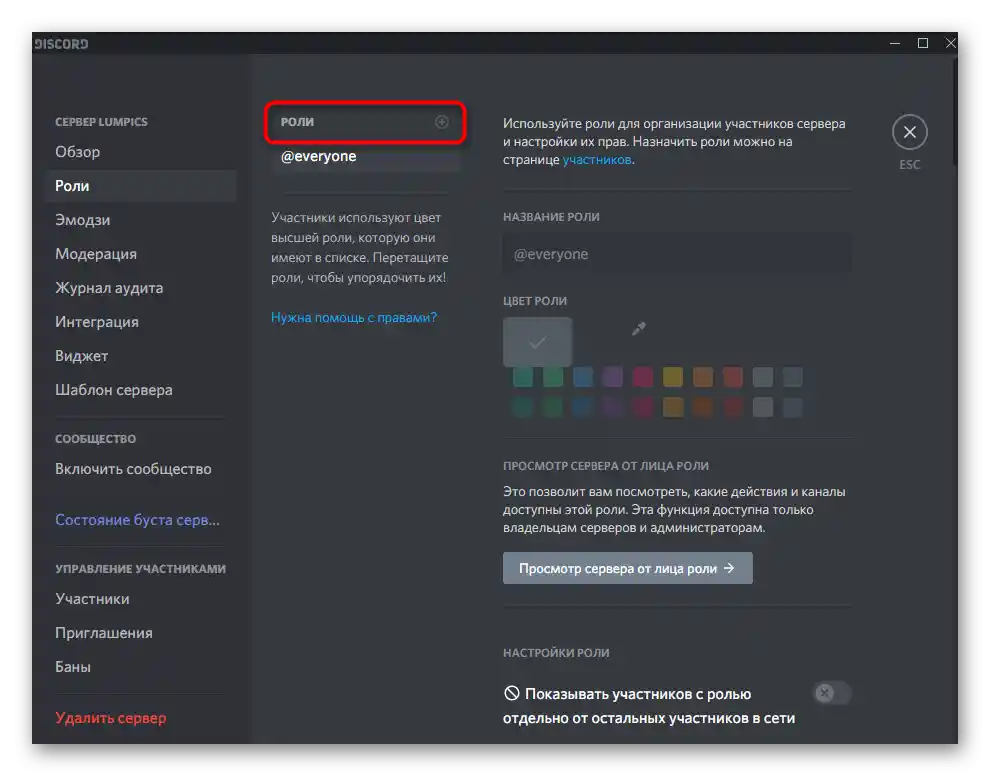
Task: Choose the dark gold role color
Action: pyautogui.click(x=672, y=407)
